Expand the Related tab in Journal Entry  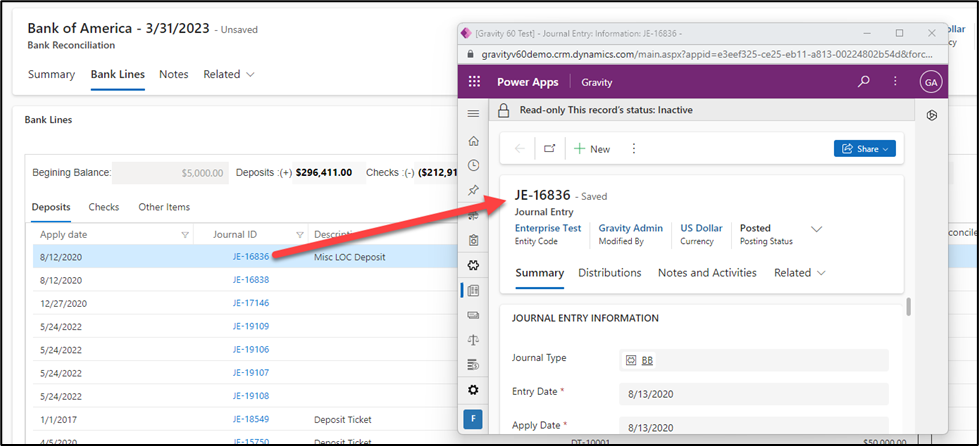(800, 273)
